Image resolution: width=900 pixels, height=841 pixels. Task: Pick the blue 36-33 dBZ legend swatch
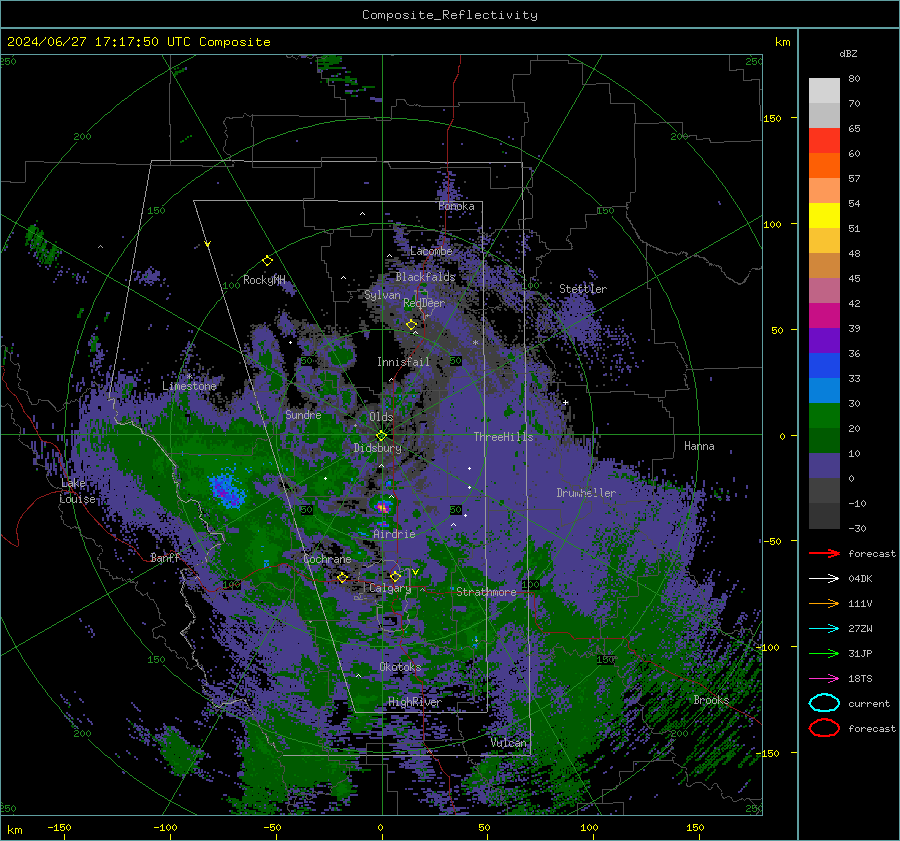tap(824, 366)
